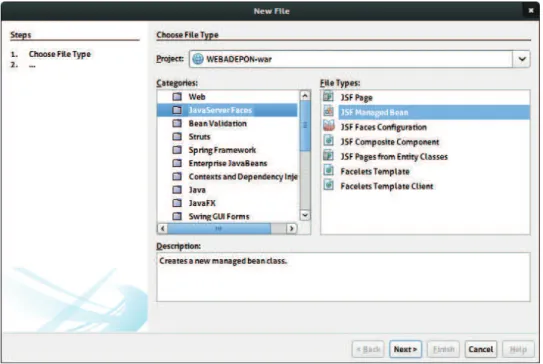Close the New File dialog
Viewport: 543px width, 364px height.
pos(531,10)
